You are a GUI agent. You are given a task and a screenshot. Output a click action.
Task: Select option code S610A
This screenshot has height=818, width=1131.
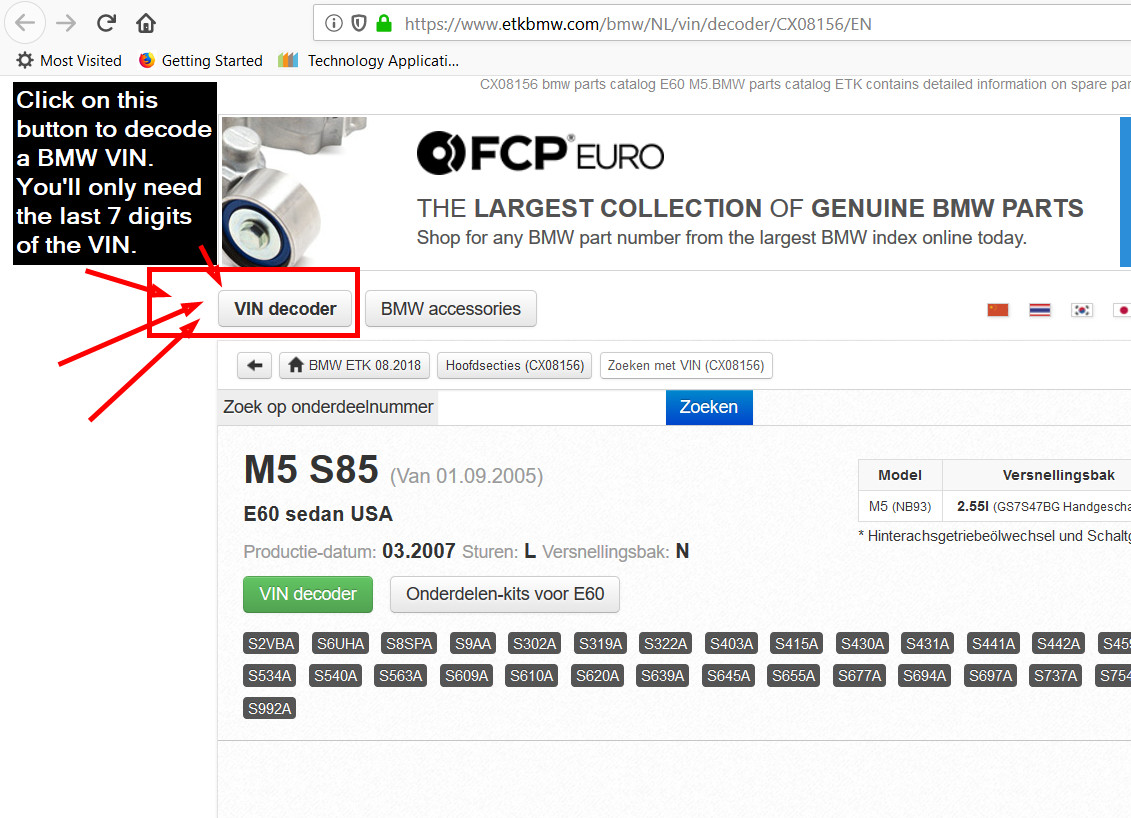[532, 676]
